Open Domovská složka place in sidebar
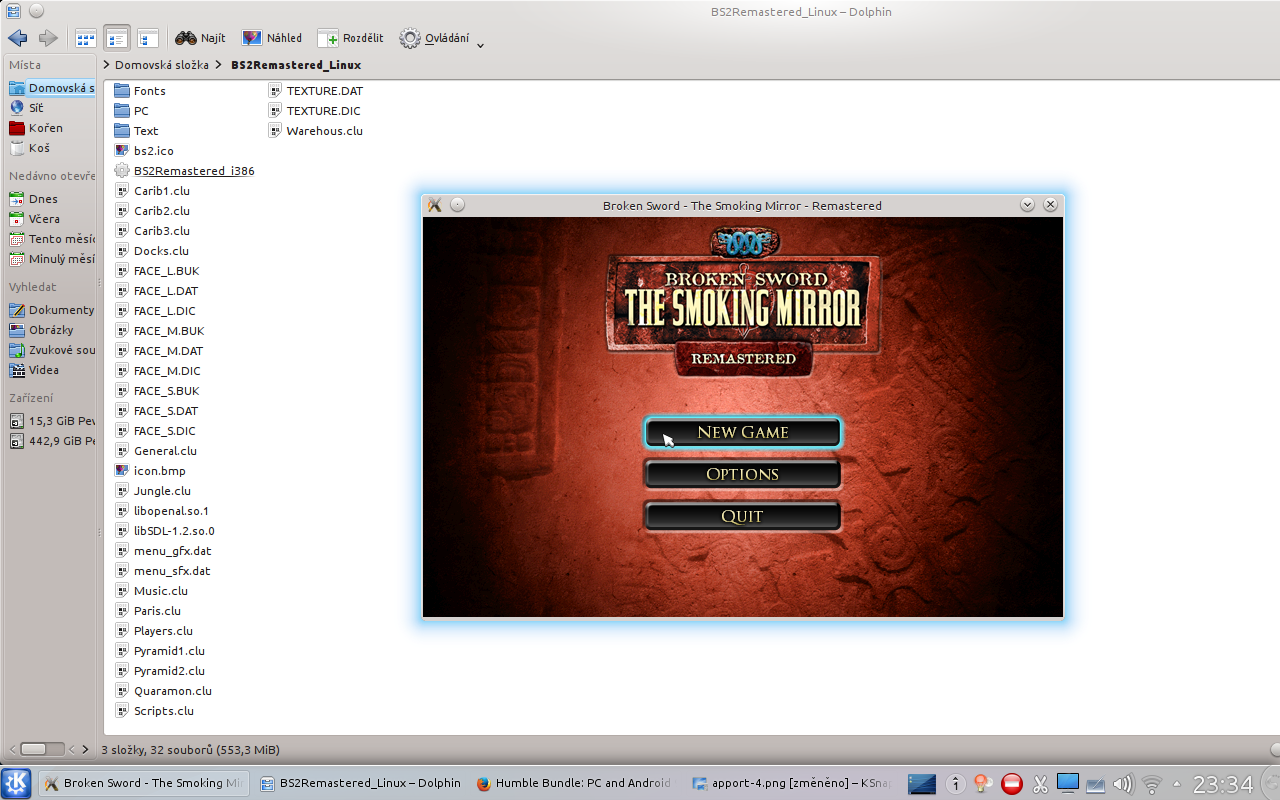The width and height of the screenshot is (1280, 800). coord(50,88)
